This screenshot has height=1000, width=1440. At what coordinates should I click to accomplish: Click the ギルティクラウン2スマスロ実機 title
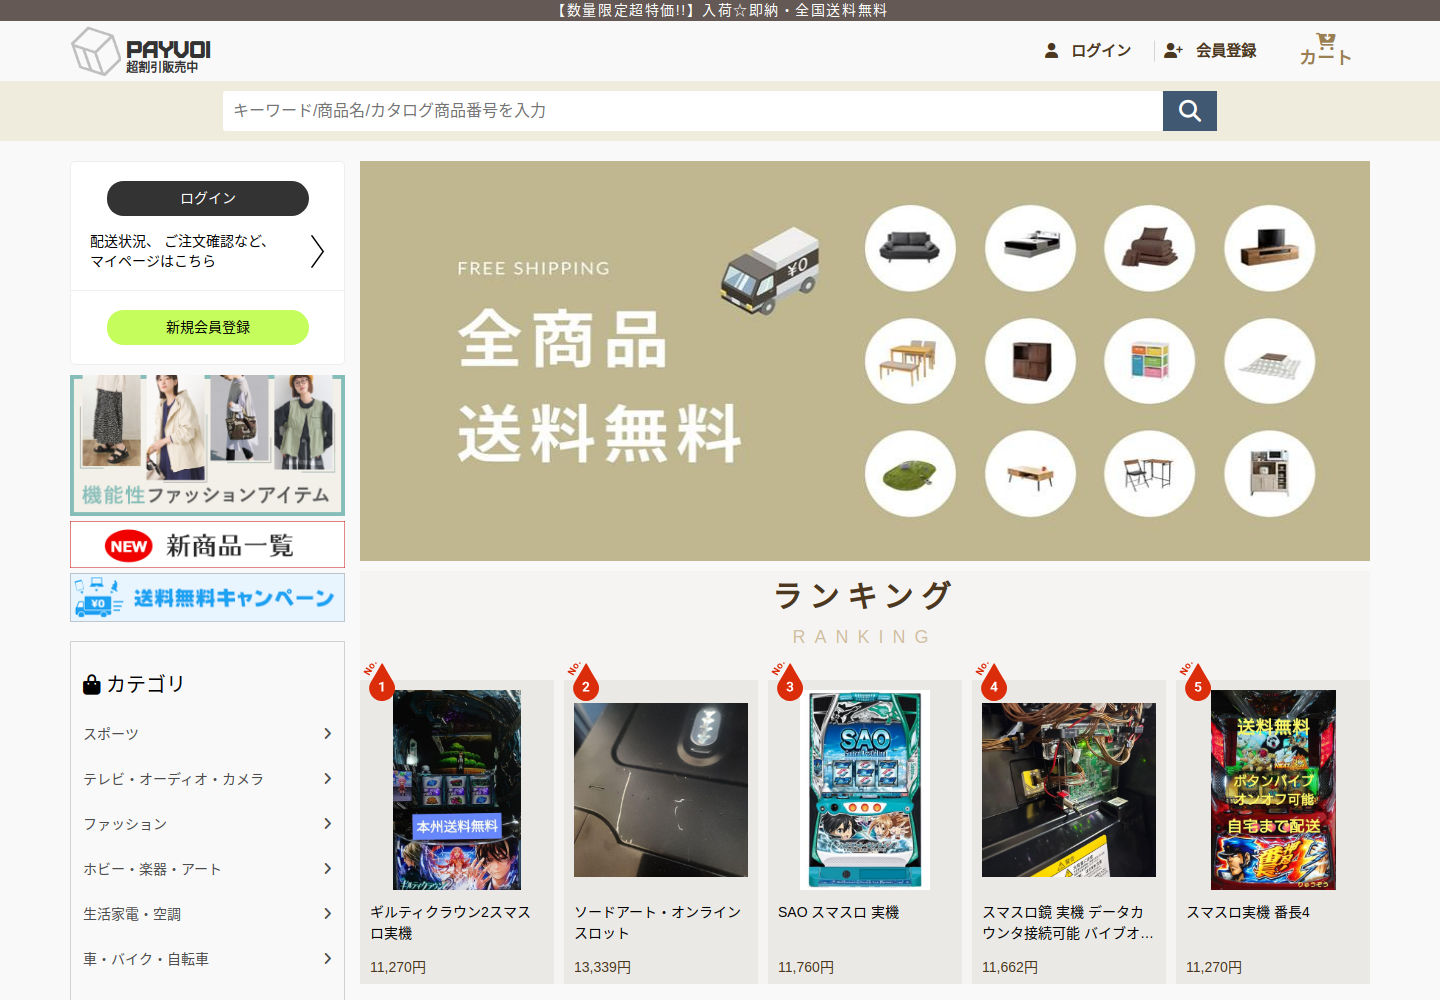(x=451, y=923)
